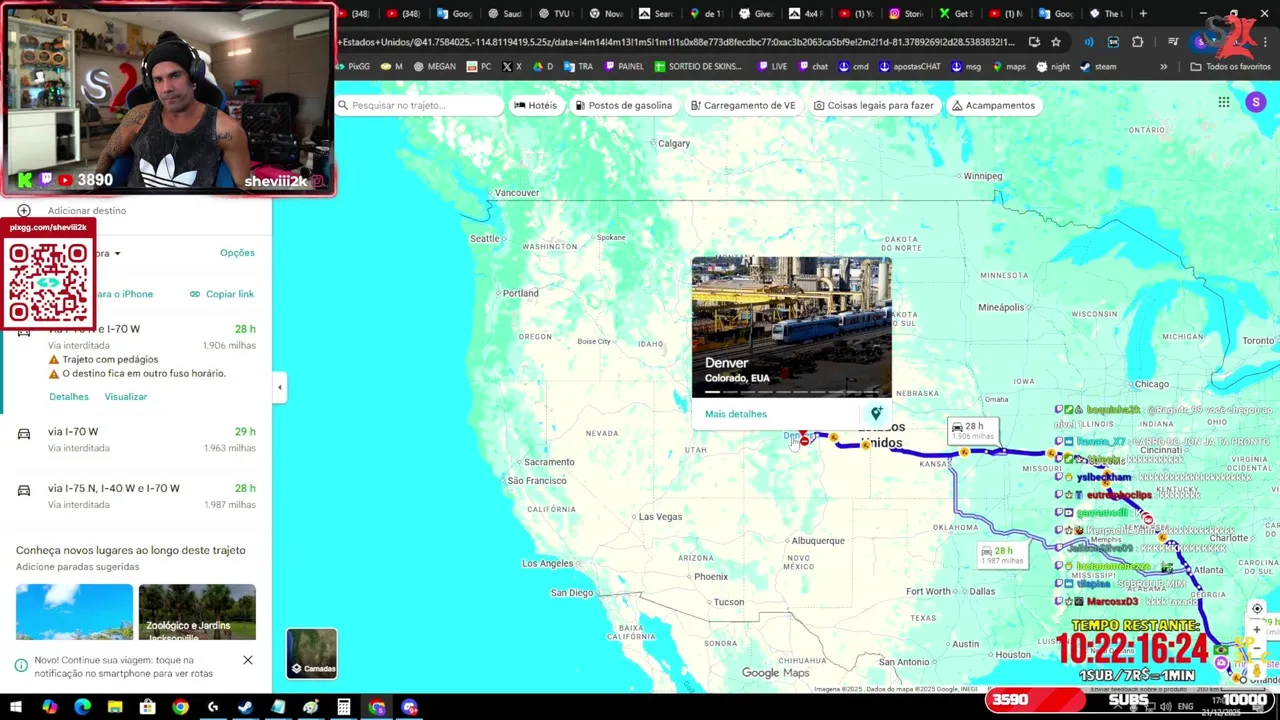Select the via I-70 W 29 h route
This screenshot has height=720, width=1280.
click(x=136, y=440)
